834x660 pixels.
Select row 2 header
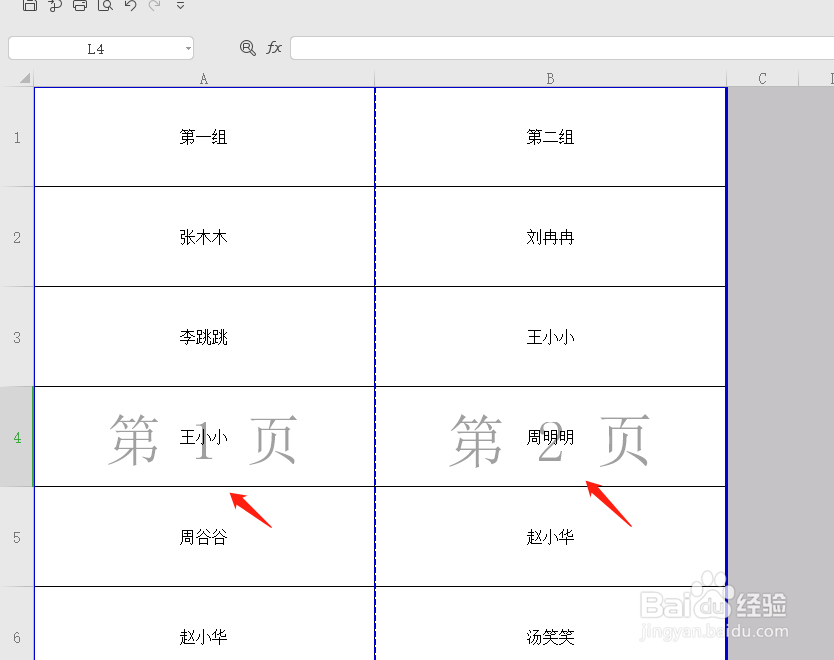17,237
